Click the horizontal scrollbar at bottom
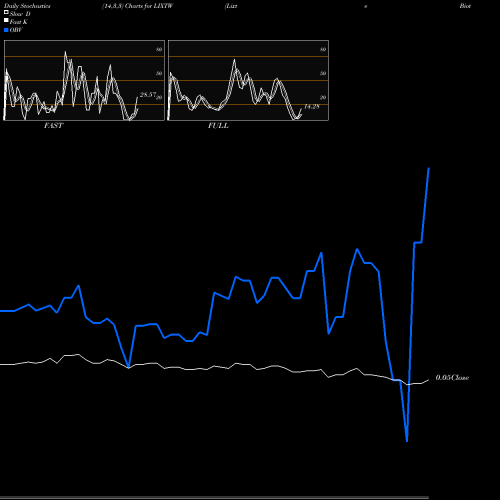500x500 pixels. click(214, 498)
